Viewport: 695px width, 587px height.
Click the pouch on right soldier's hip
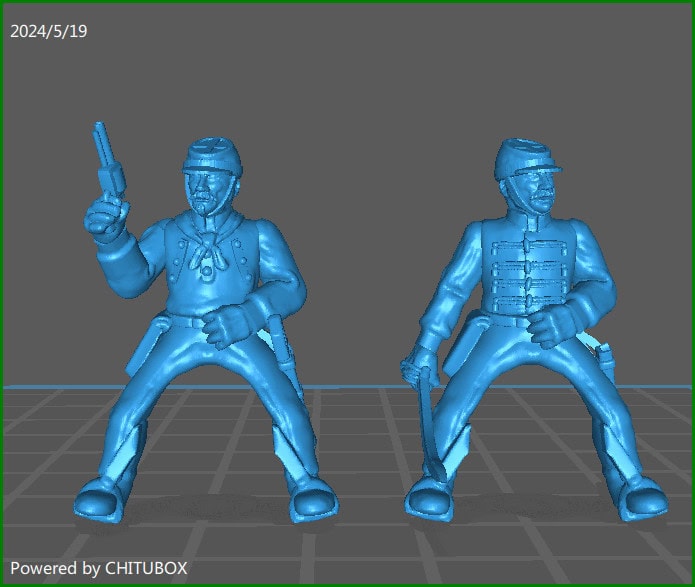click(600, 357)
